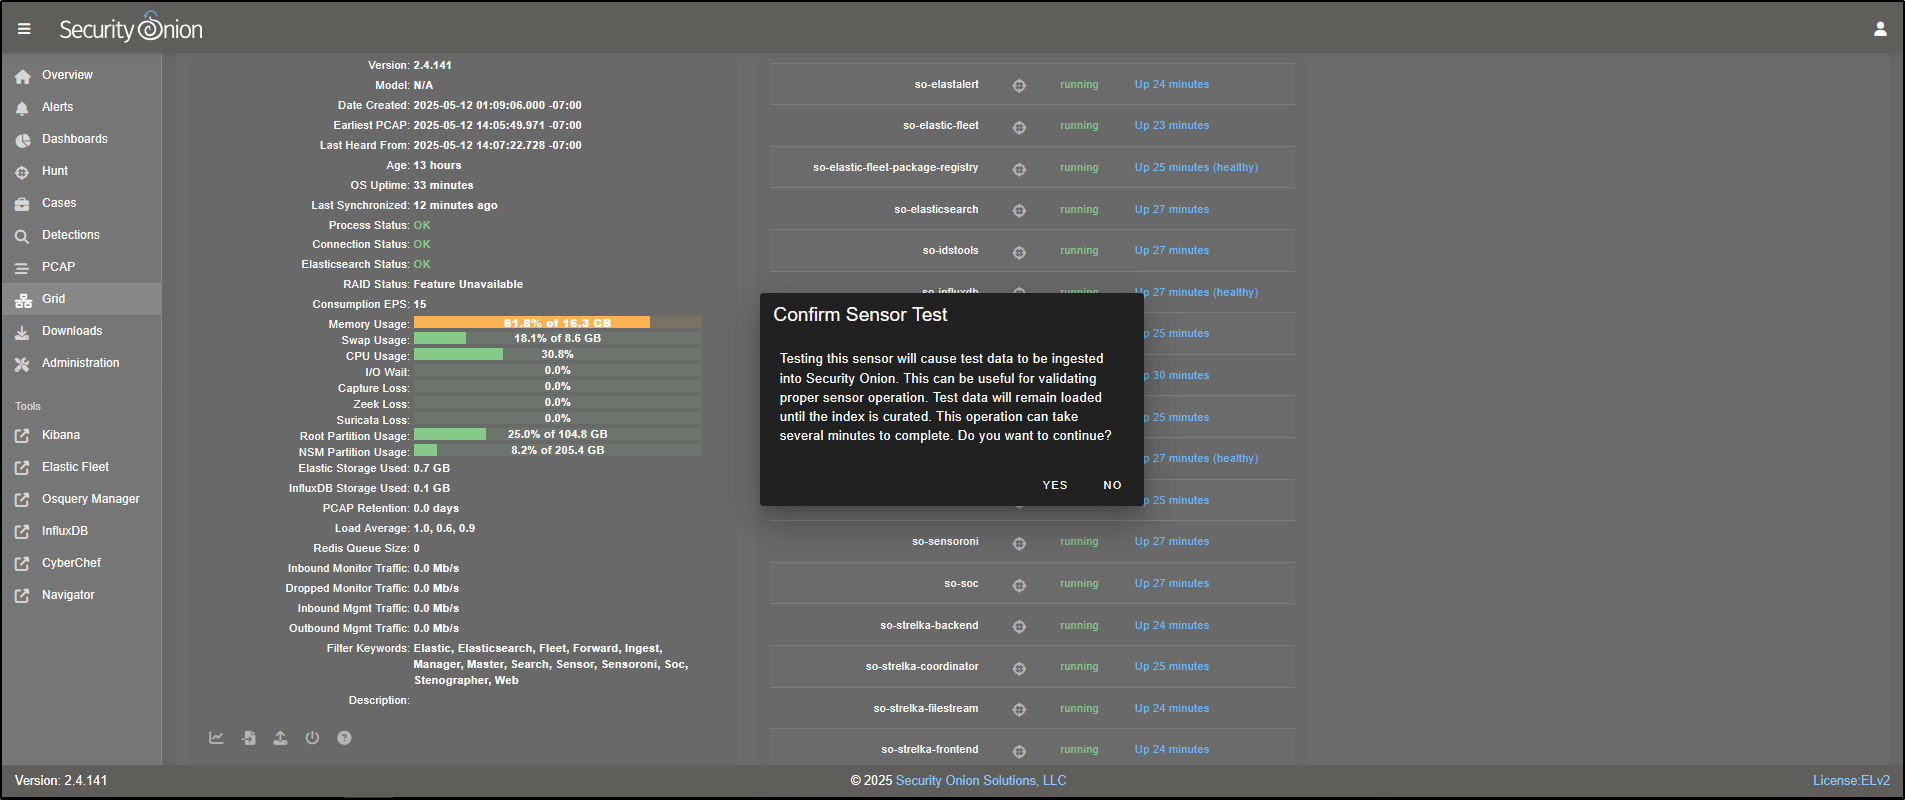Click the sensor test question-mark icon
Image resolution: width=1905 pixels, height=800 pixels.
[x=344, y=738]
